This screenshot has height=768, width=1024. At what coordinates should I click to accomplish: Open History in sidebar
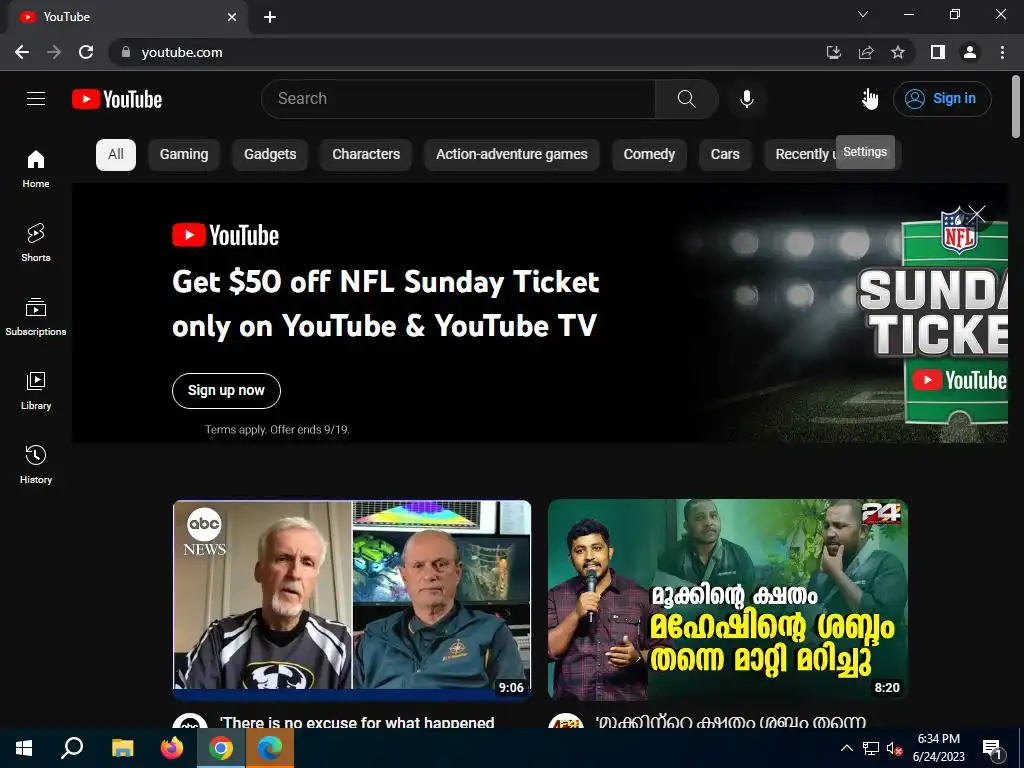pyautogui.click(x=36, y=464)
